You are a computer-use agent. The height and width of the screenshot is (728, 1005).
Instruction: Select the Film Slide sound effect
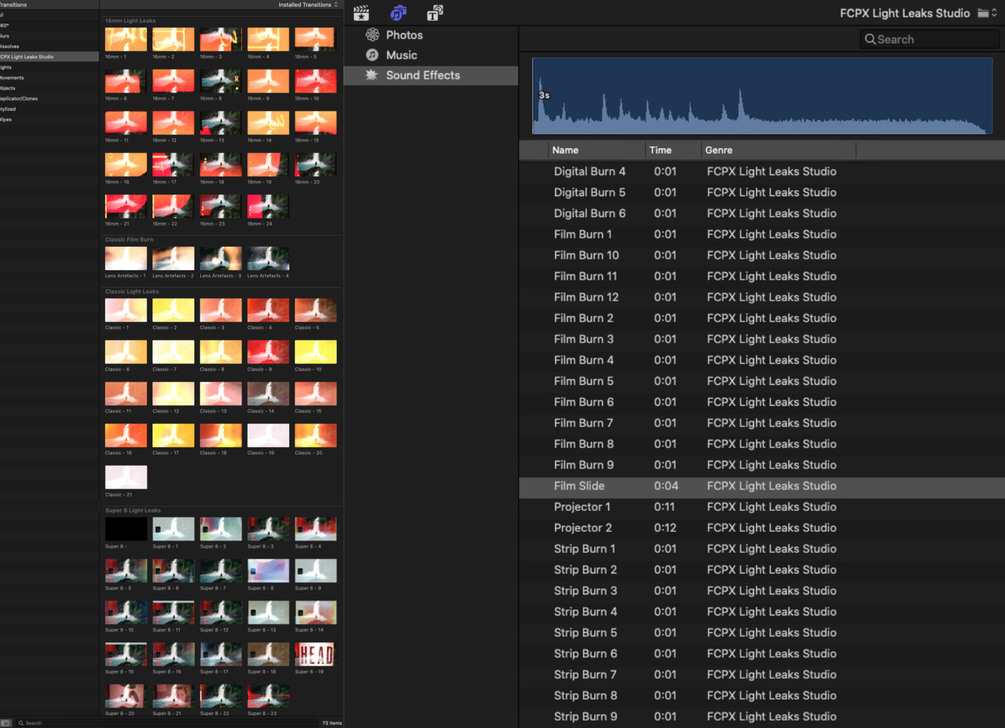(761, 486)
